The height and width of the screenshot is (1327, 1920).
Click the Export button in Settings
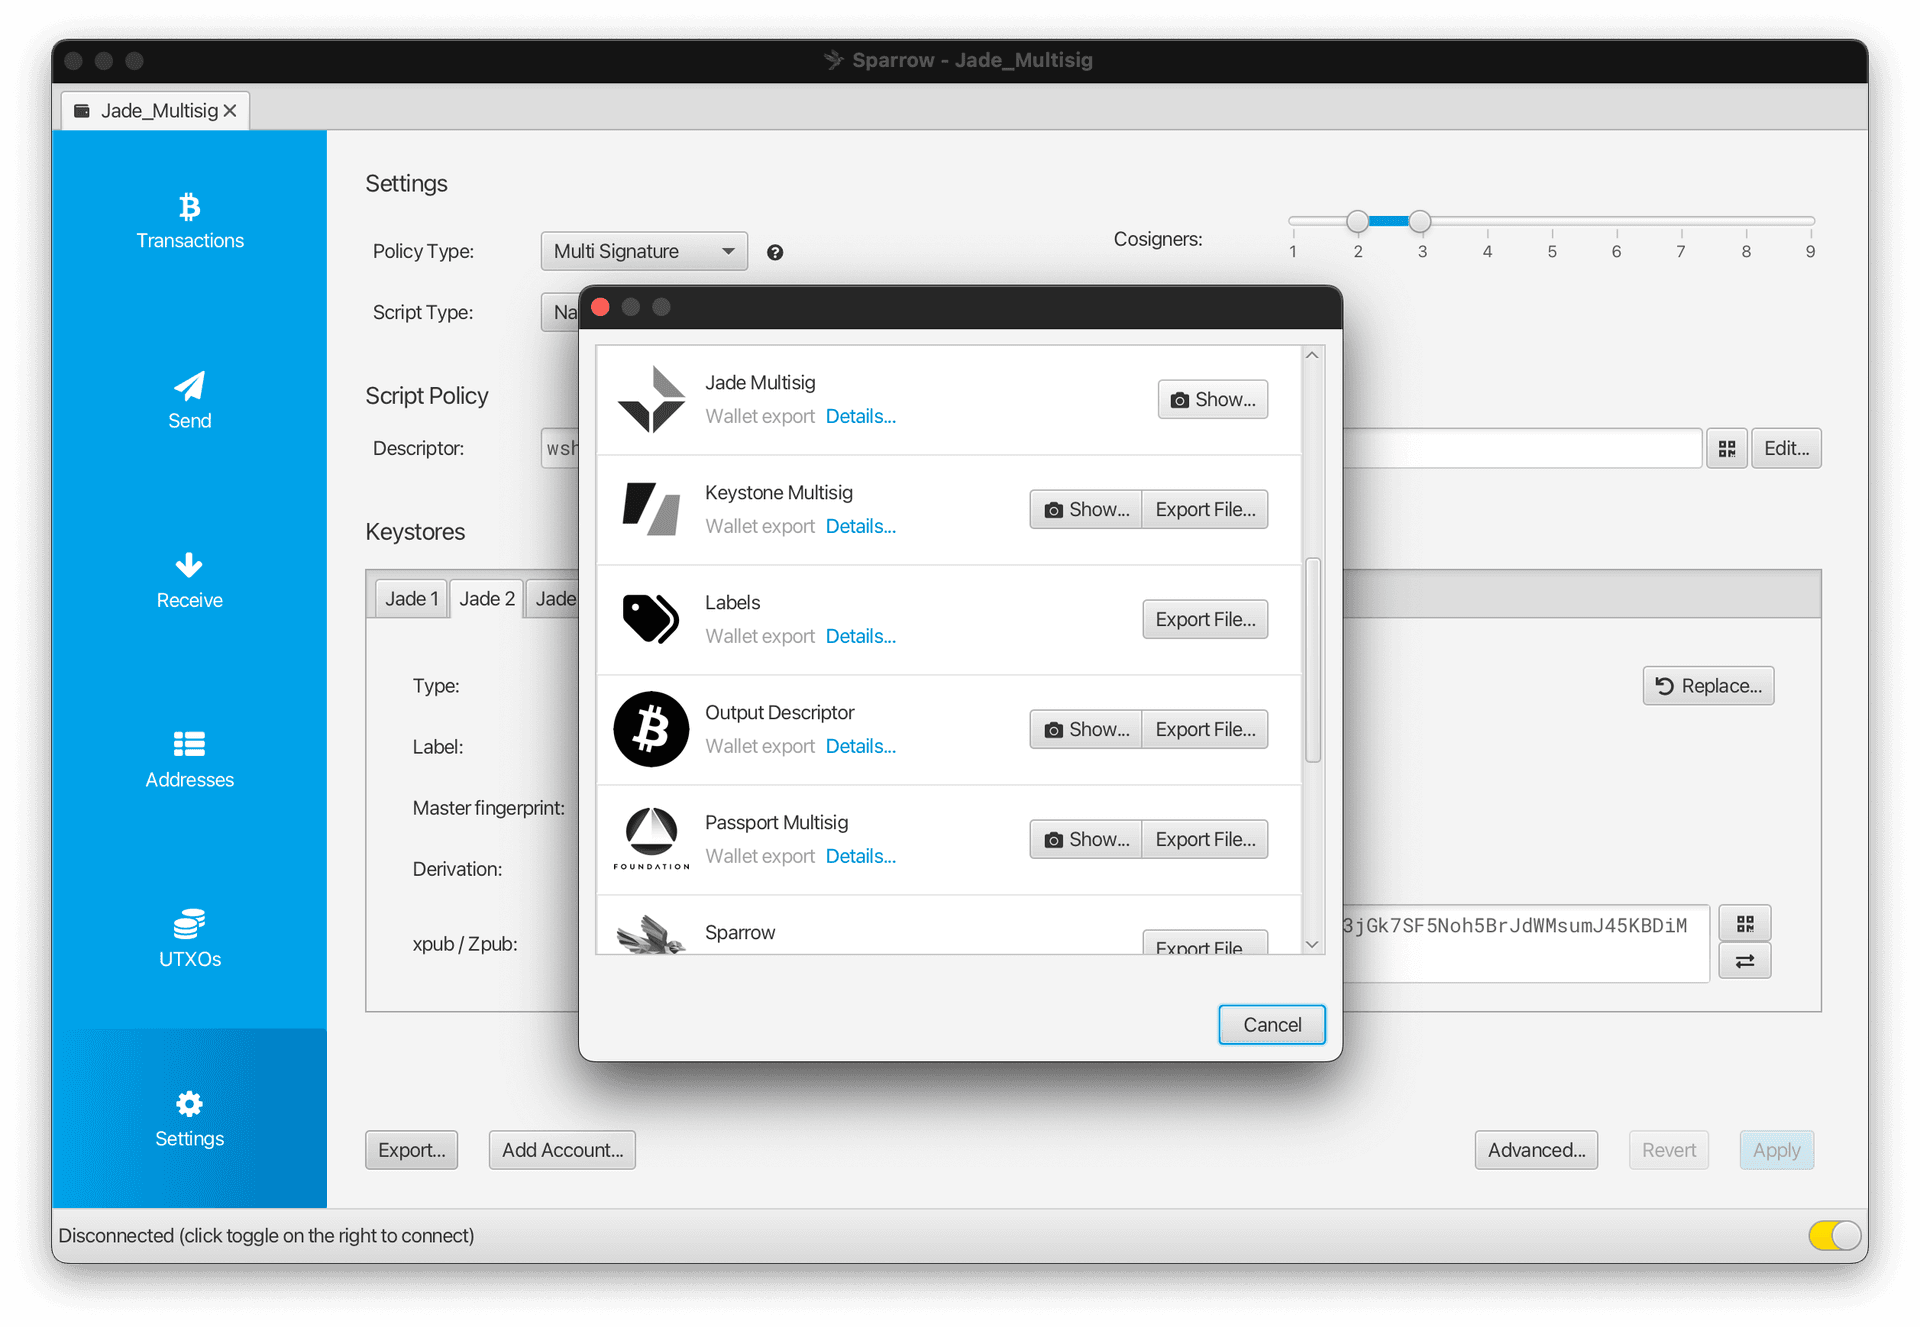[x=412, y=1150]
